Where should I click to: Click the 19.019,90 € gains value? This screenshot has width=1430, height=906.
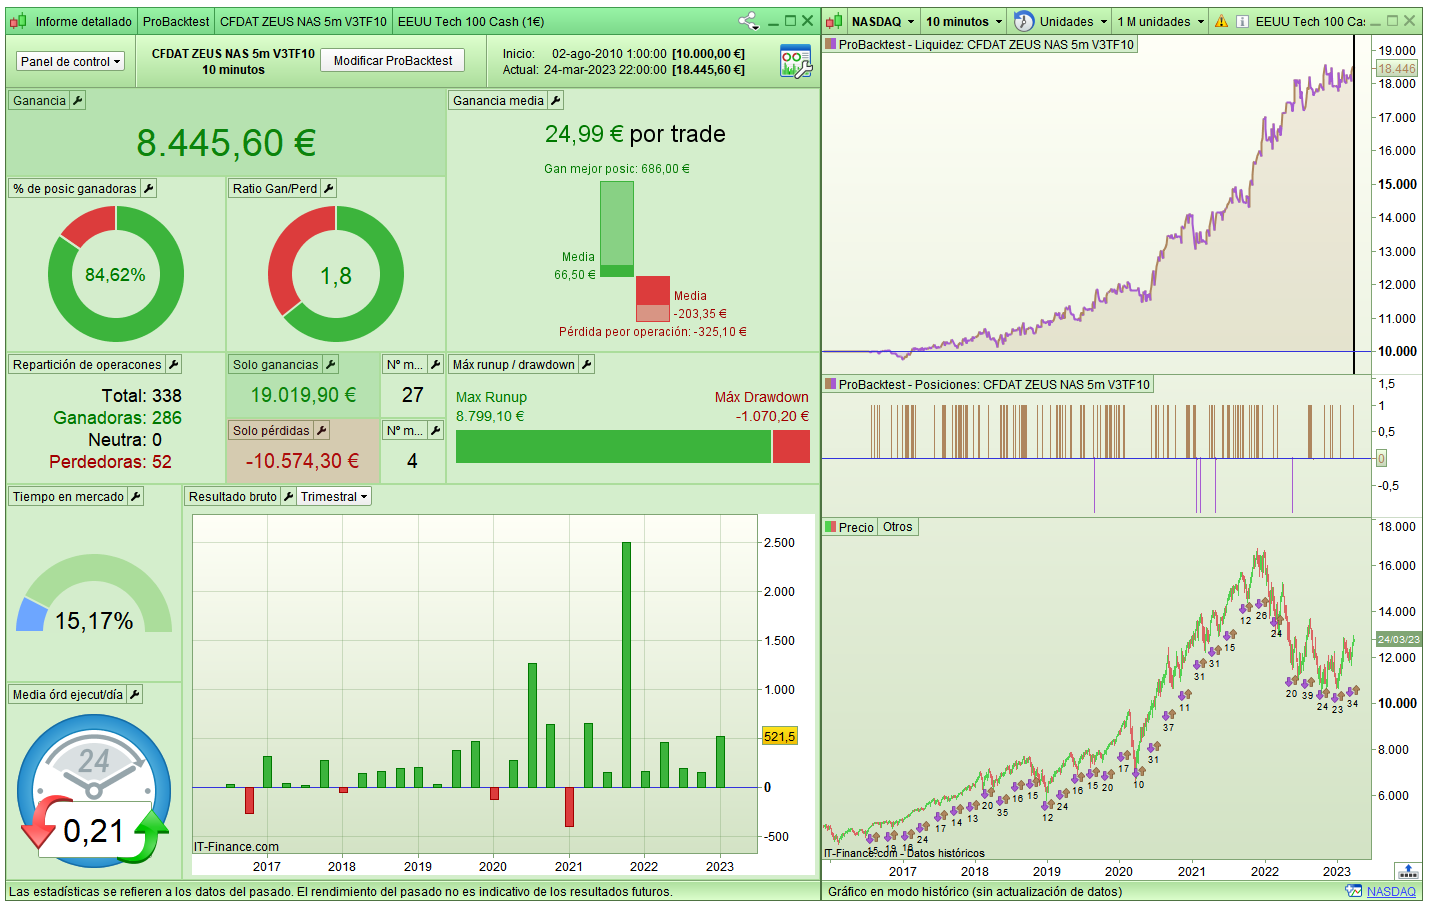coord(303,395)
